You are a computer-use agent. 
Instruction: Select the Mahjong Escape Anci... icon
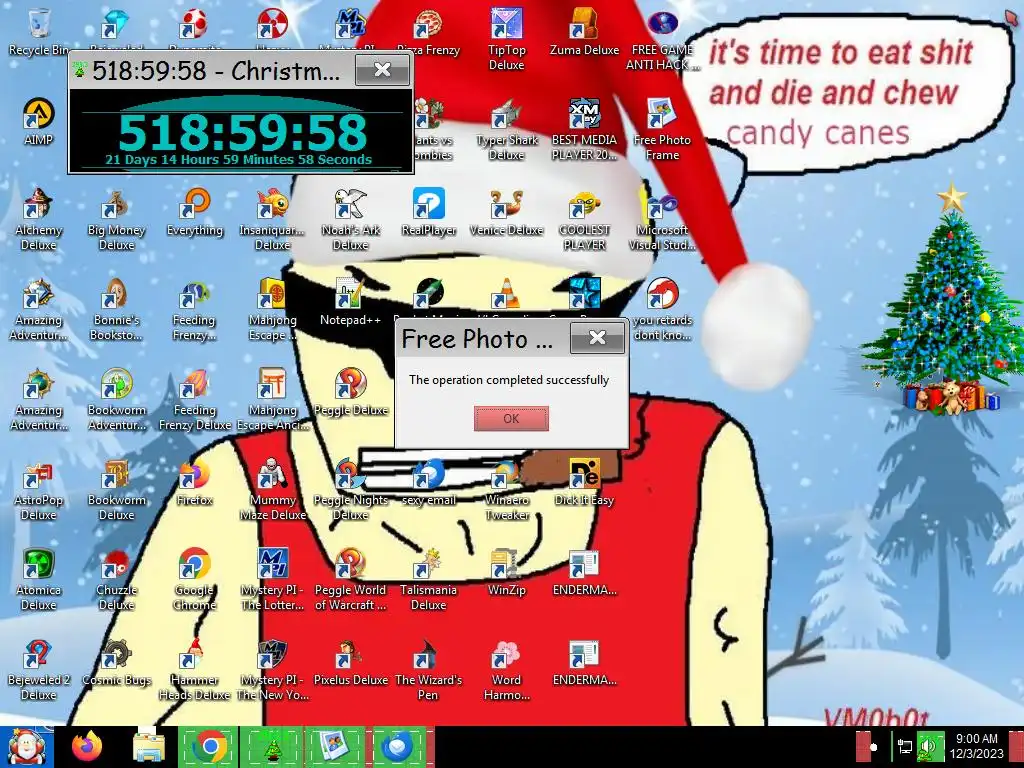272,400
